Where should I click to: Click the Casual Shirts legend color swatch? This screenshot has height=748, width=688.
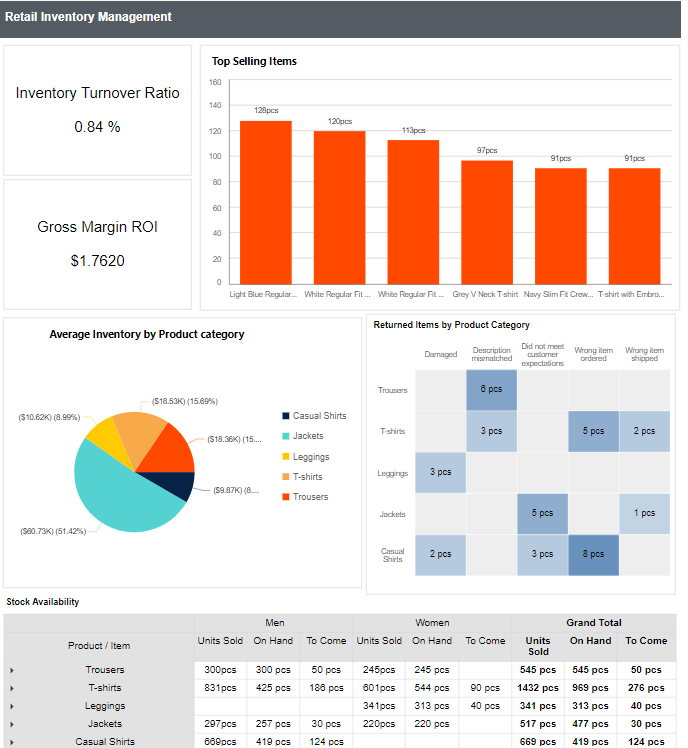click(285, 416)
